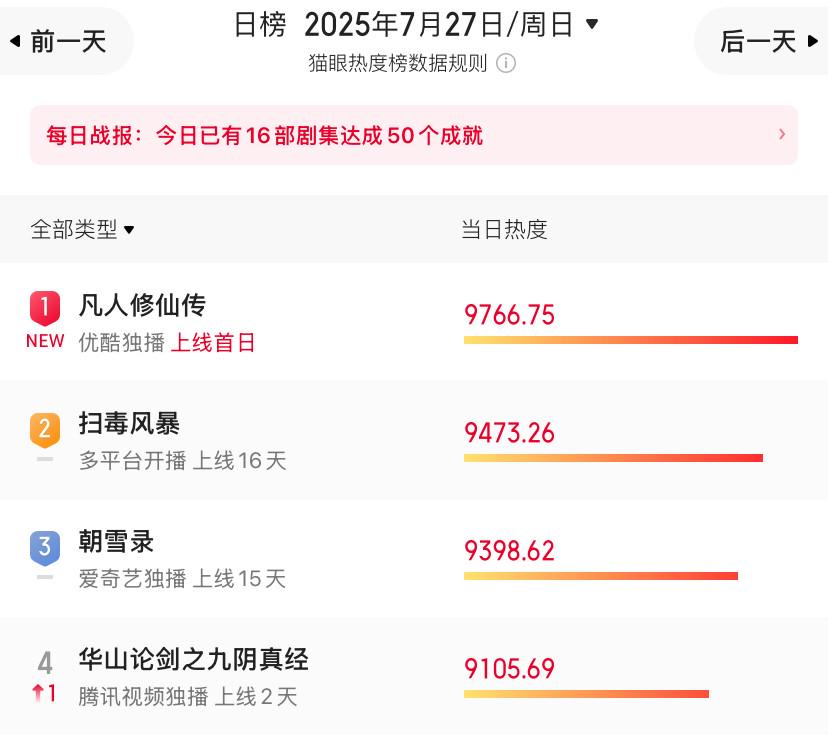Expand the date picker dropdown arrow
Viewport: 828px width, 755px height.
coord(592,24)
